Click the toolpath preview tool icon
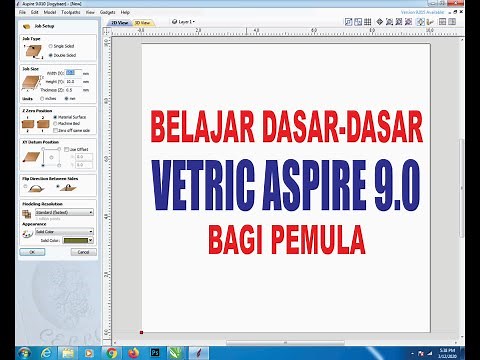The width and height of the screenshot is (480, 360). click(430, 22)
